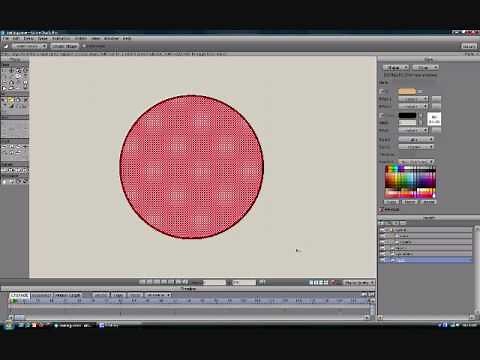Open the Bone menu
This screenshot has width=480, height=360.
coord(43,39)
